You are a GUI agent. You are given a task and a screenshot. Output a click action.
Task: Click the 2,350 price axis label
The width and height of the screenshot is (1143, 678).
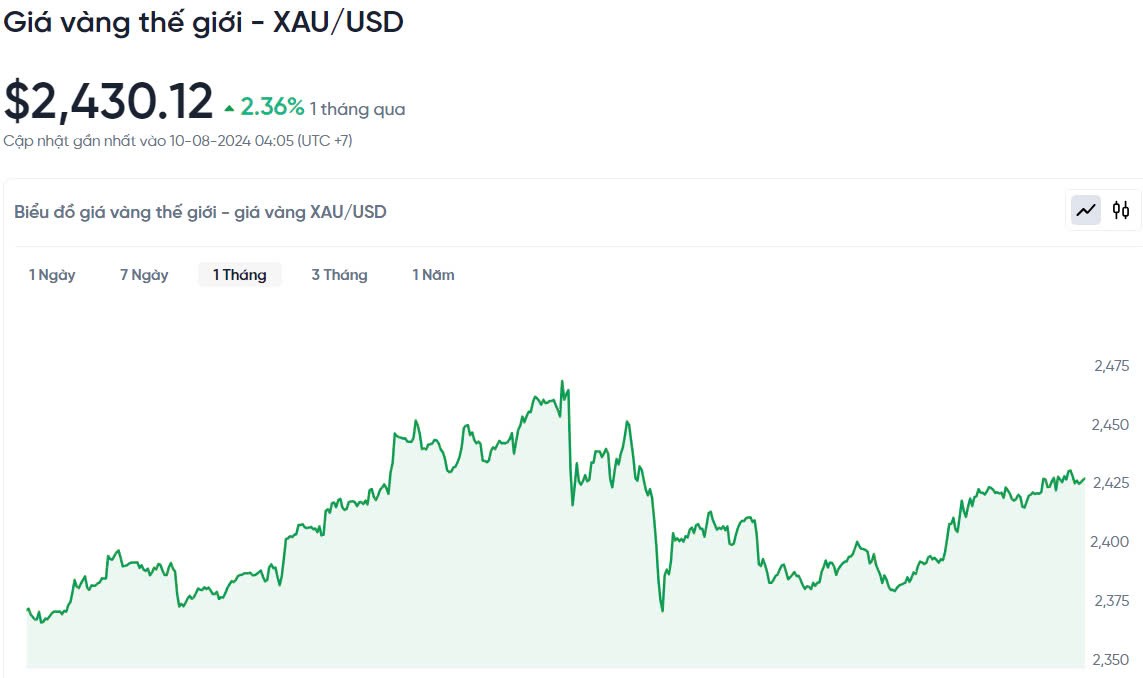(1111, 660)
